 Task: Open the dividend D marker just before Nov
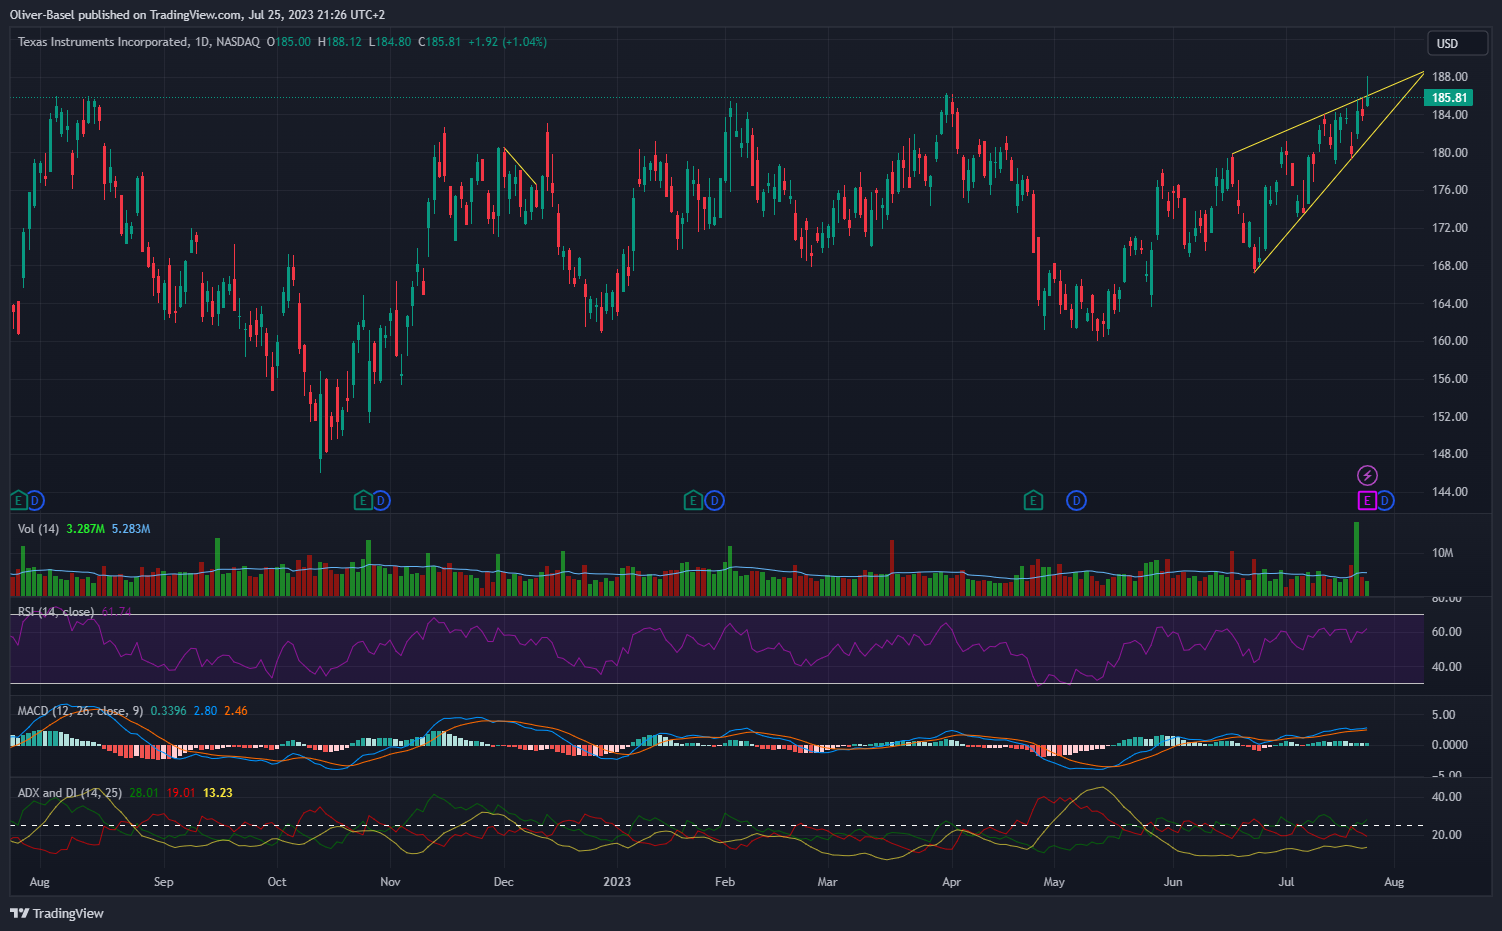(x=381, y=500)
